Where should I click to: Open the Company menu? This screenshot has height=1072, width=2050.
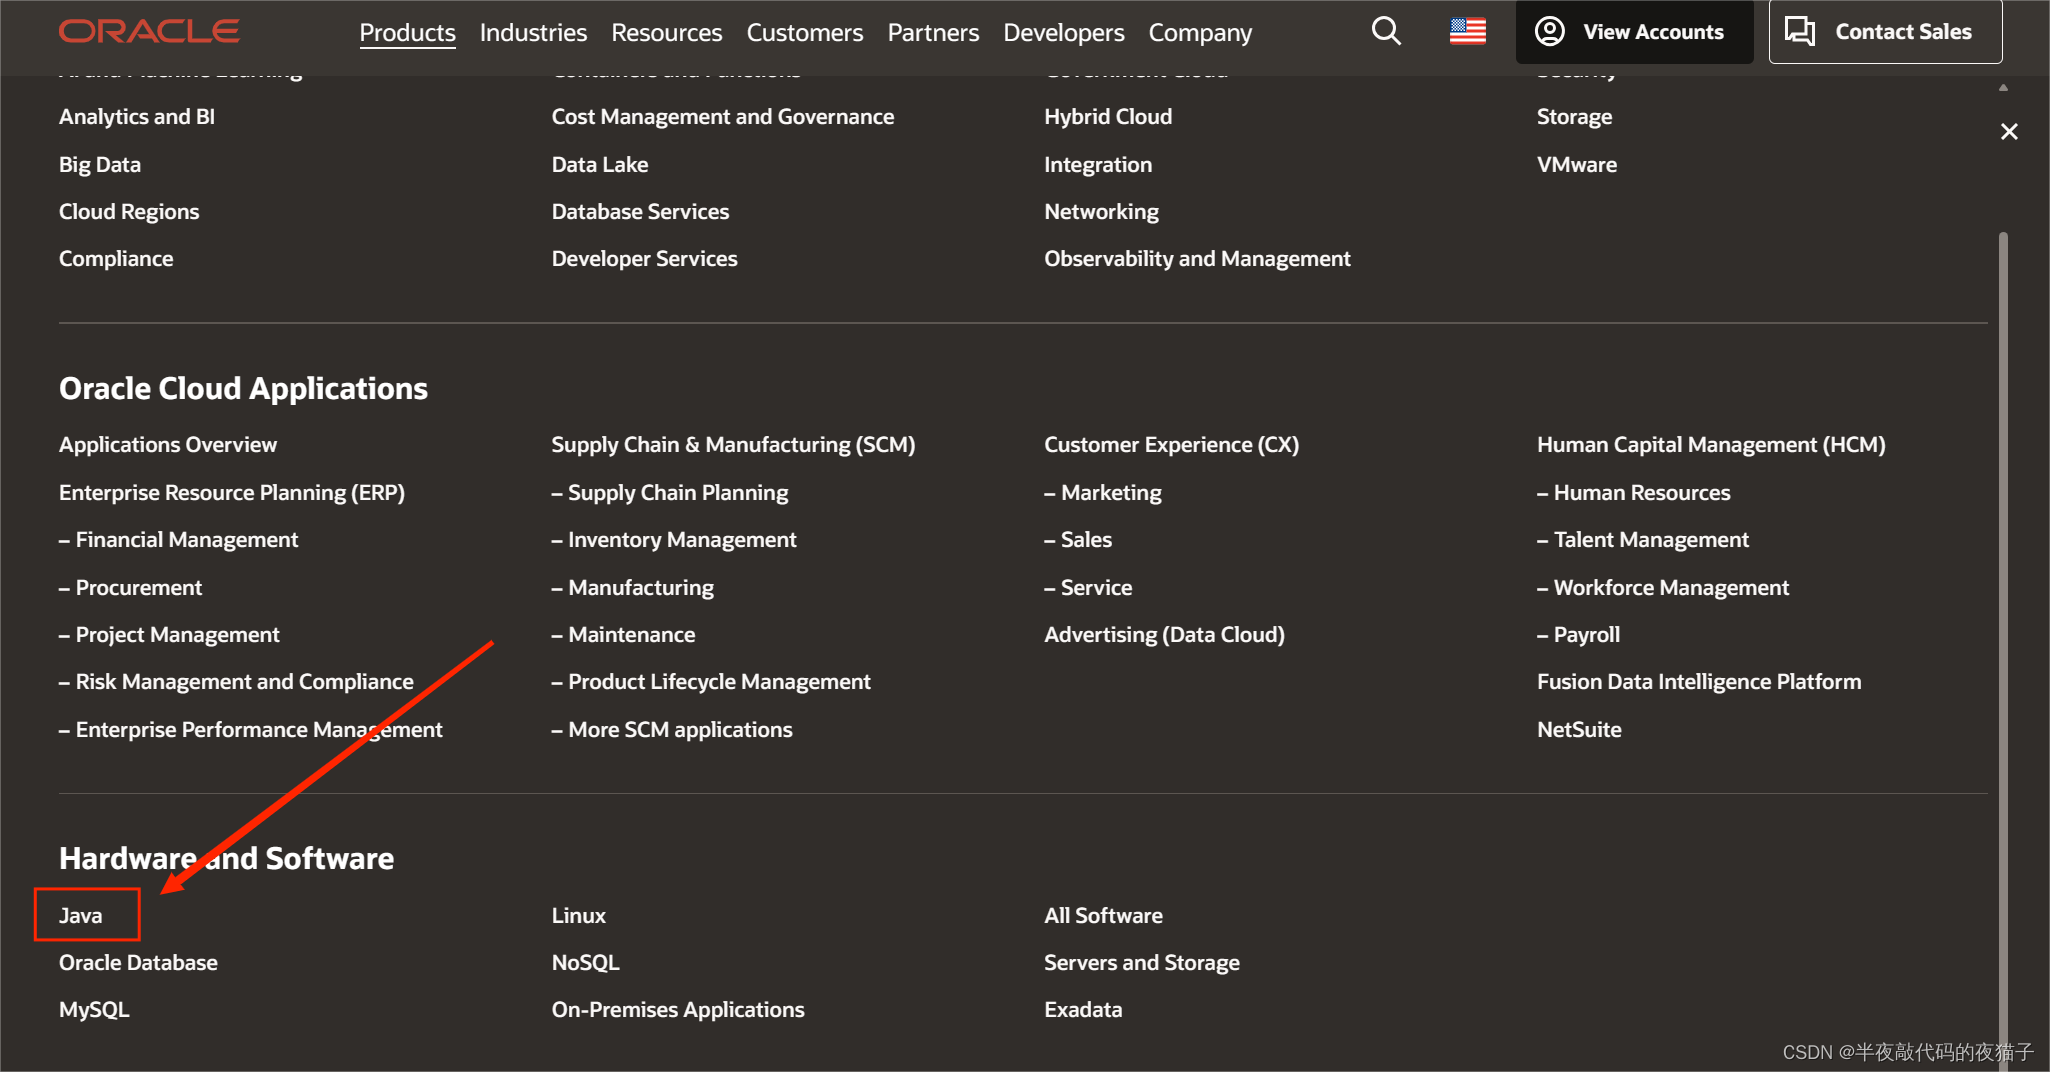click(1200, 33)
